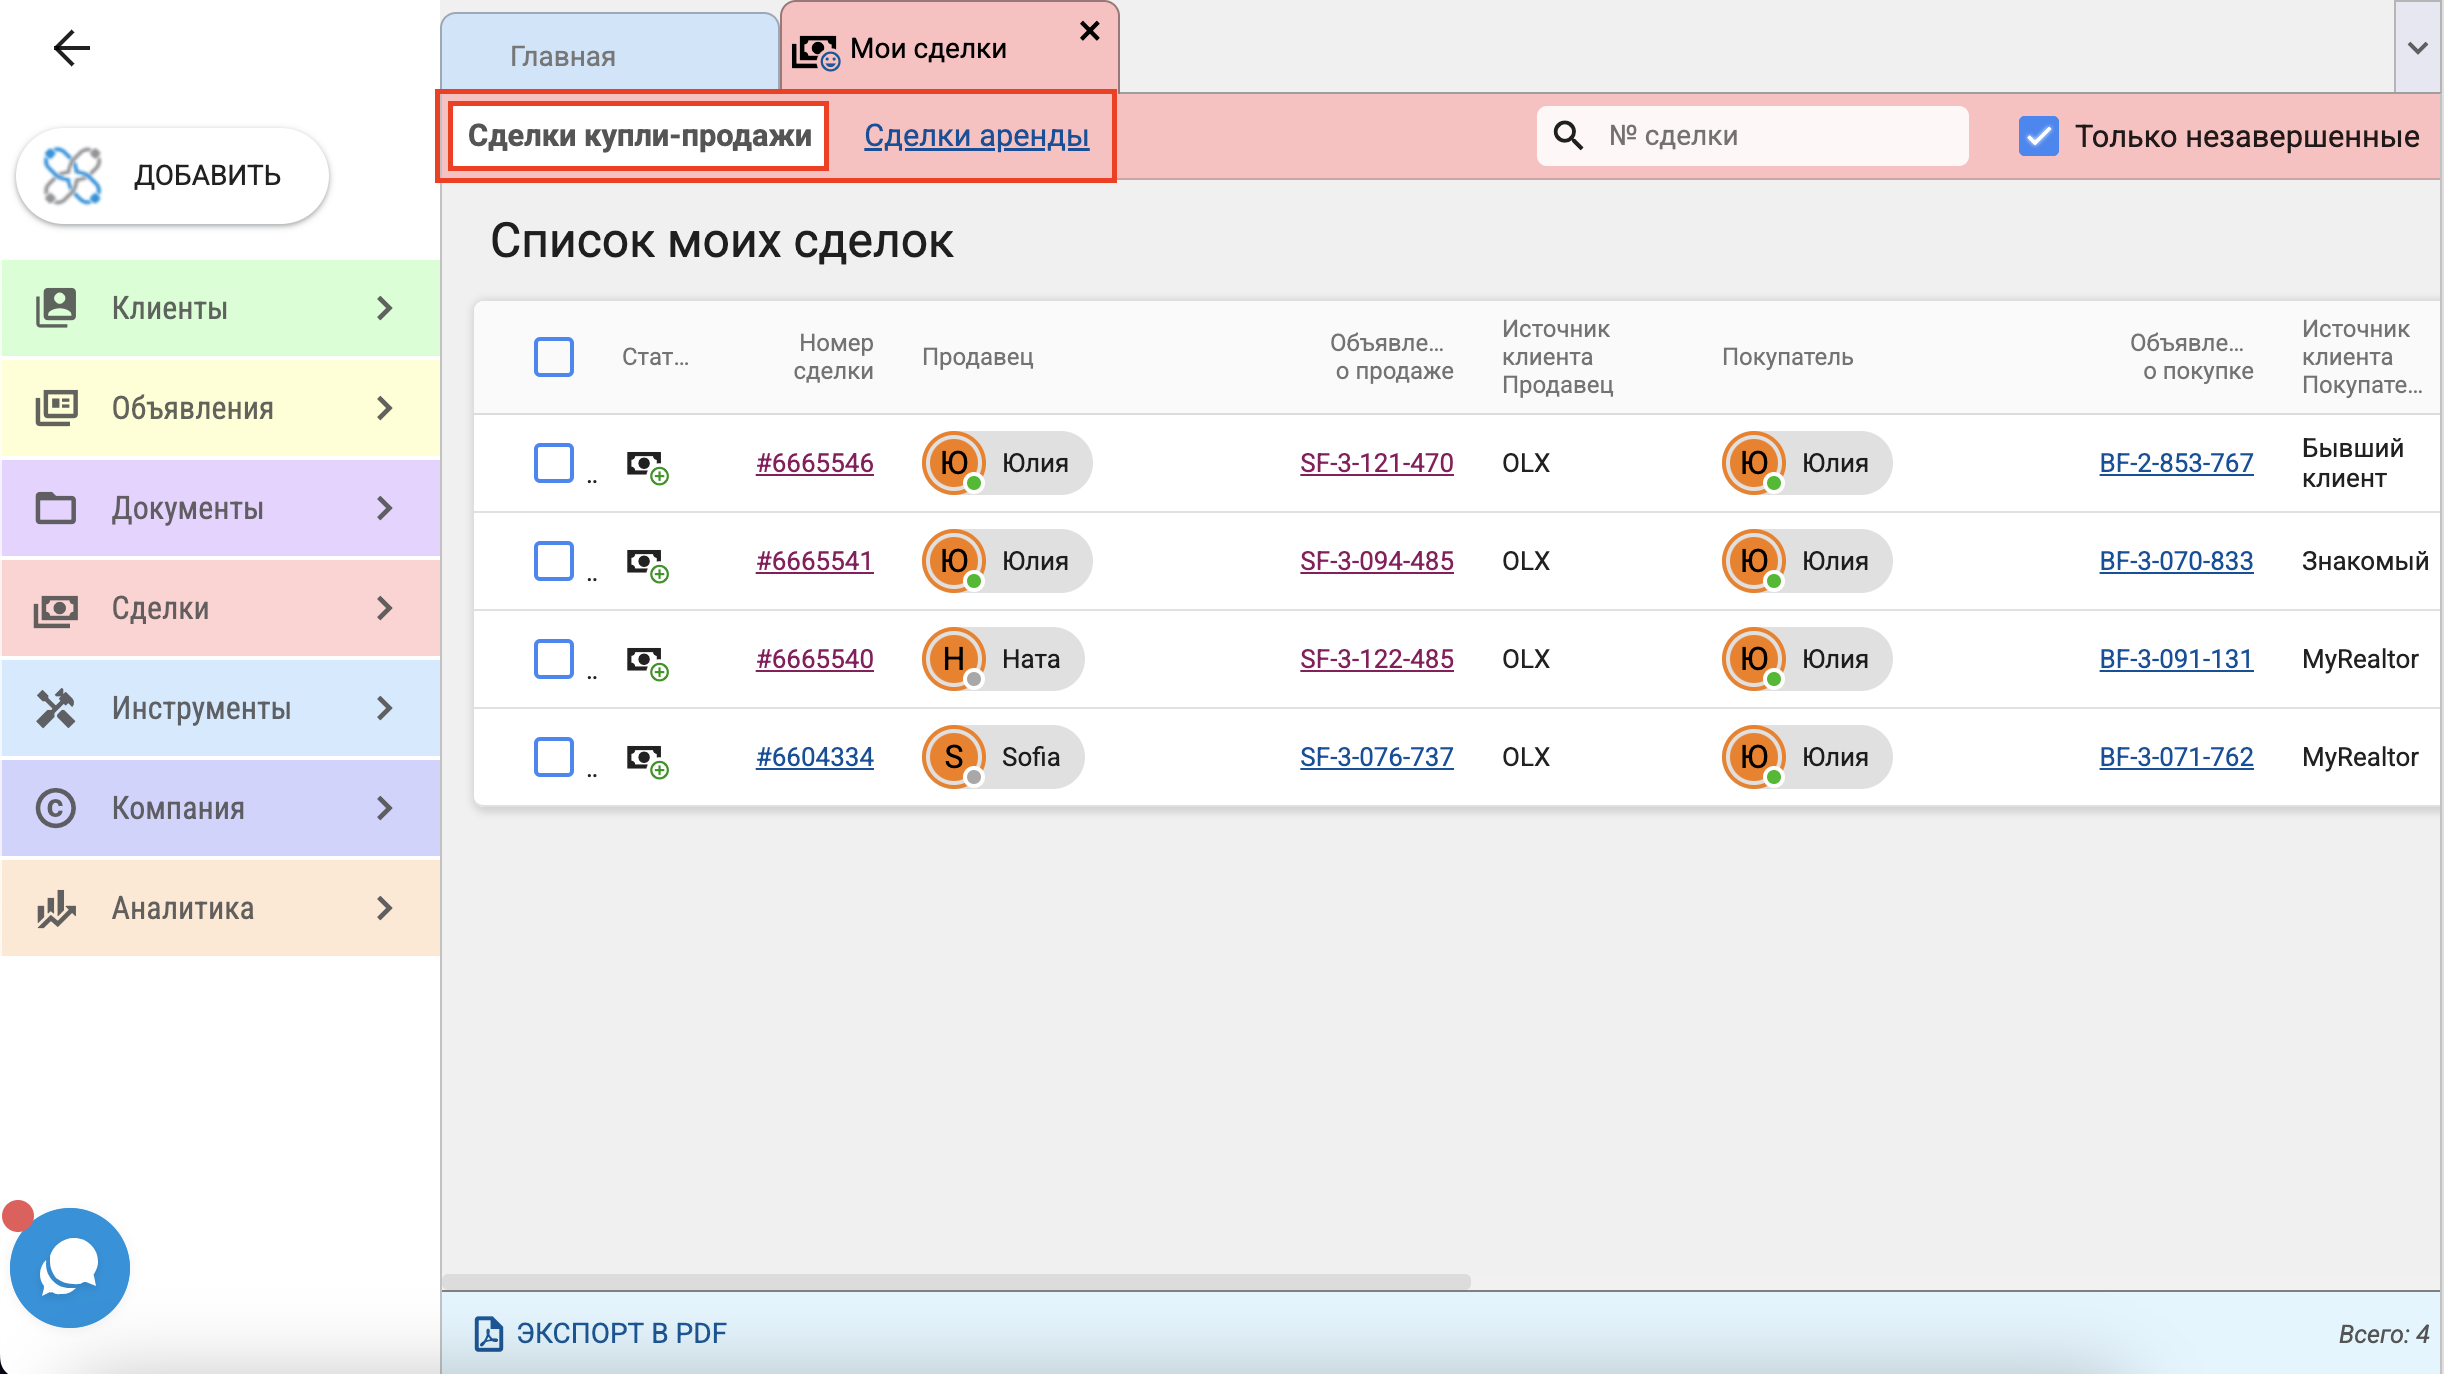2446x1374 pixels.
Task: Click buyer avatar Ю in deal #6665540
Action: [1754, 659]
